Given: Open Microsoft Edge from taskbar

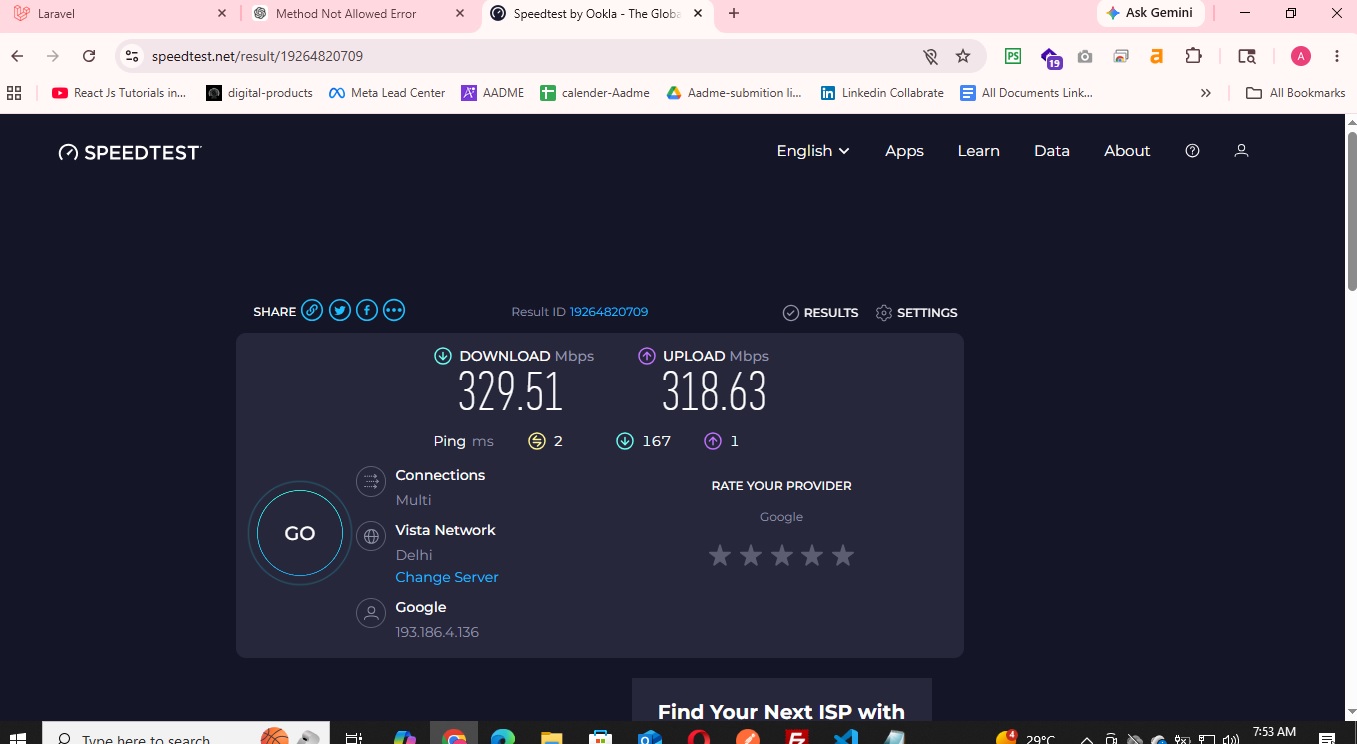Looking at the screenshot, I should point(503,738).
